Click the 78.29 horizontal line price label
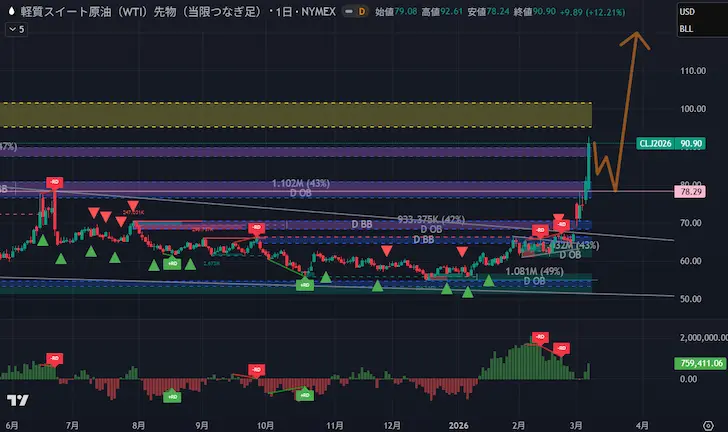728x432 pixels. 692,190
